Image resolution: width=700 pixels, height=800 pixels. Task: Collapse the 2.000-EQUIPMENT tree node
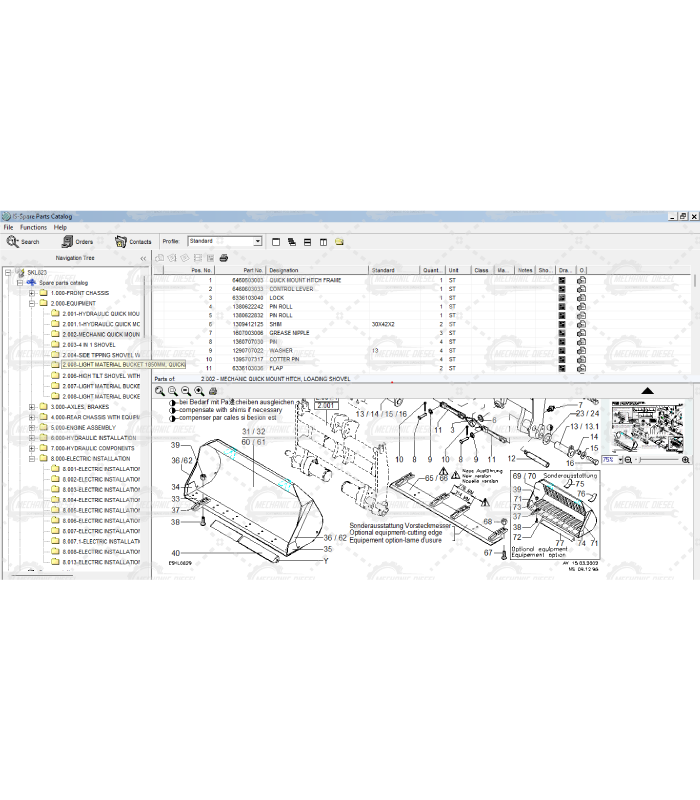[32, 303]
